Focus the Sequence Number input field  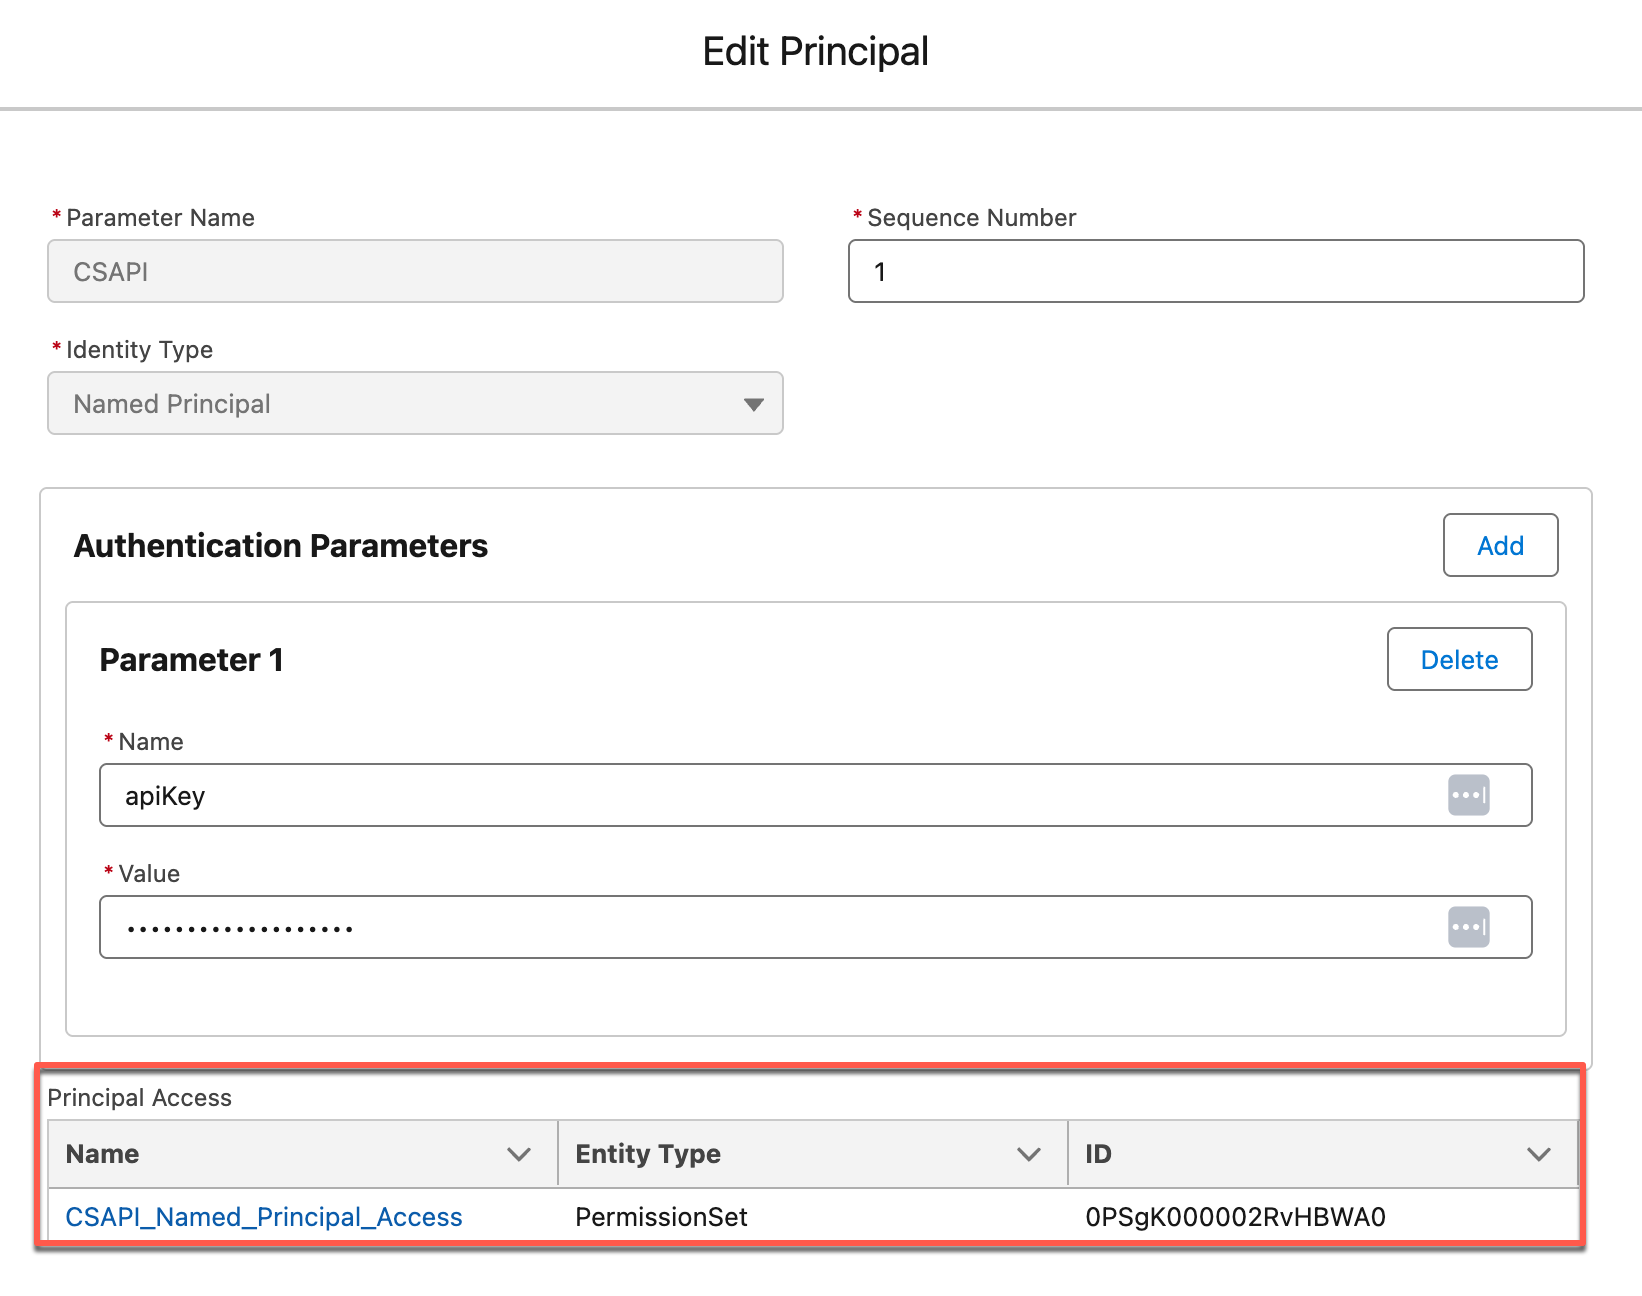pyautogui.click(x=1216, y=271)
